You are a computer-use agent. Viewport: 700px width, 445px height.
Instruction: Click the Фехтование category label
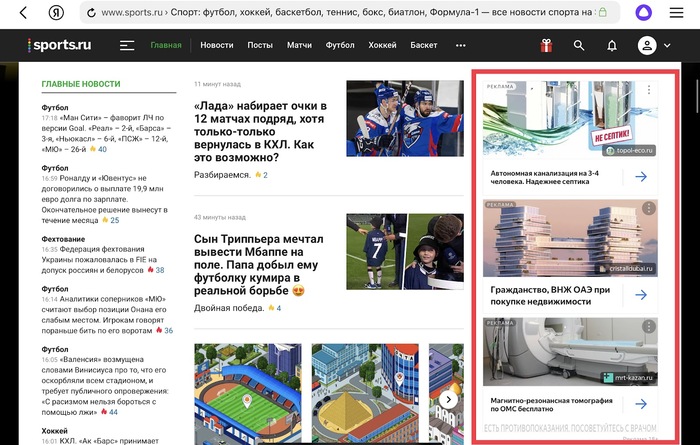(x=63, y=239)
